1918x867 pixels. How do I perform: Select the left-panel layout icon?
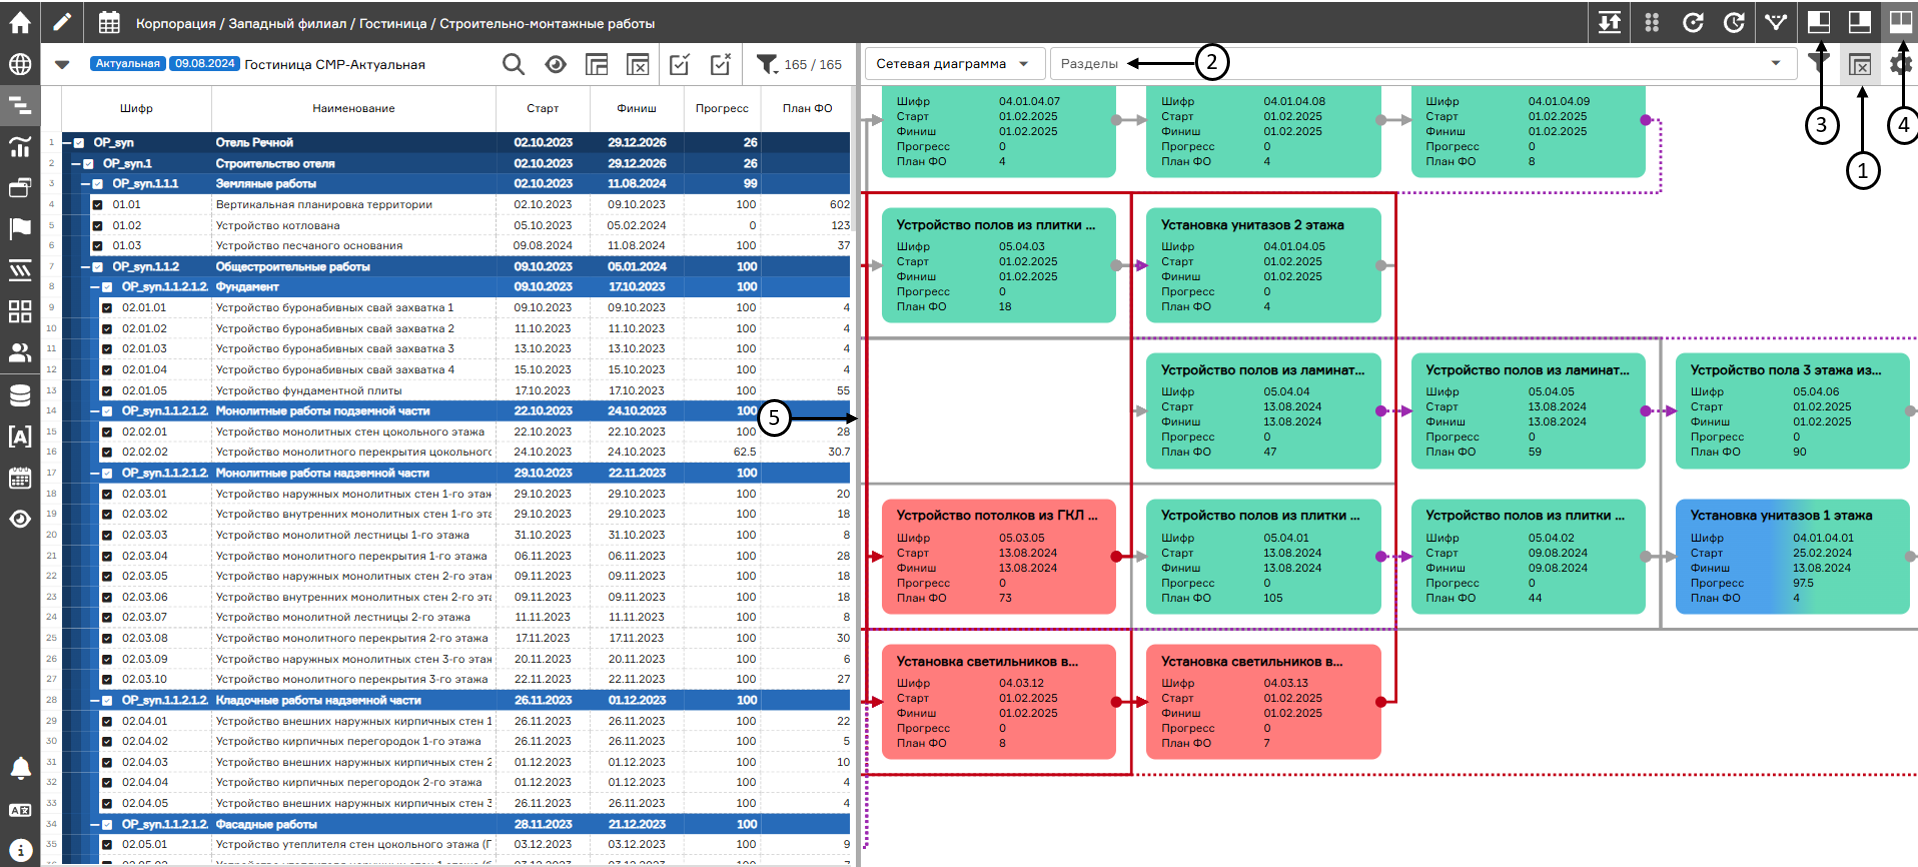tap(1819, 22)
